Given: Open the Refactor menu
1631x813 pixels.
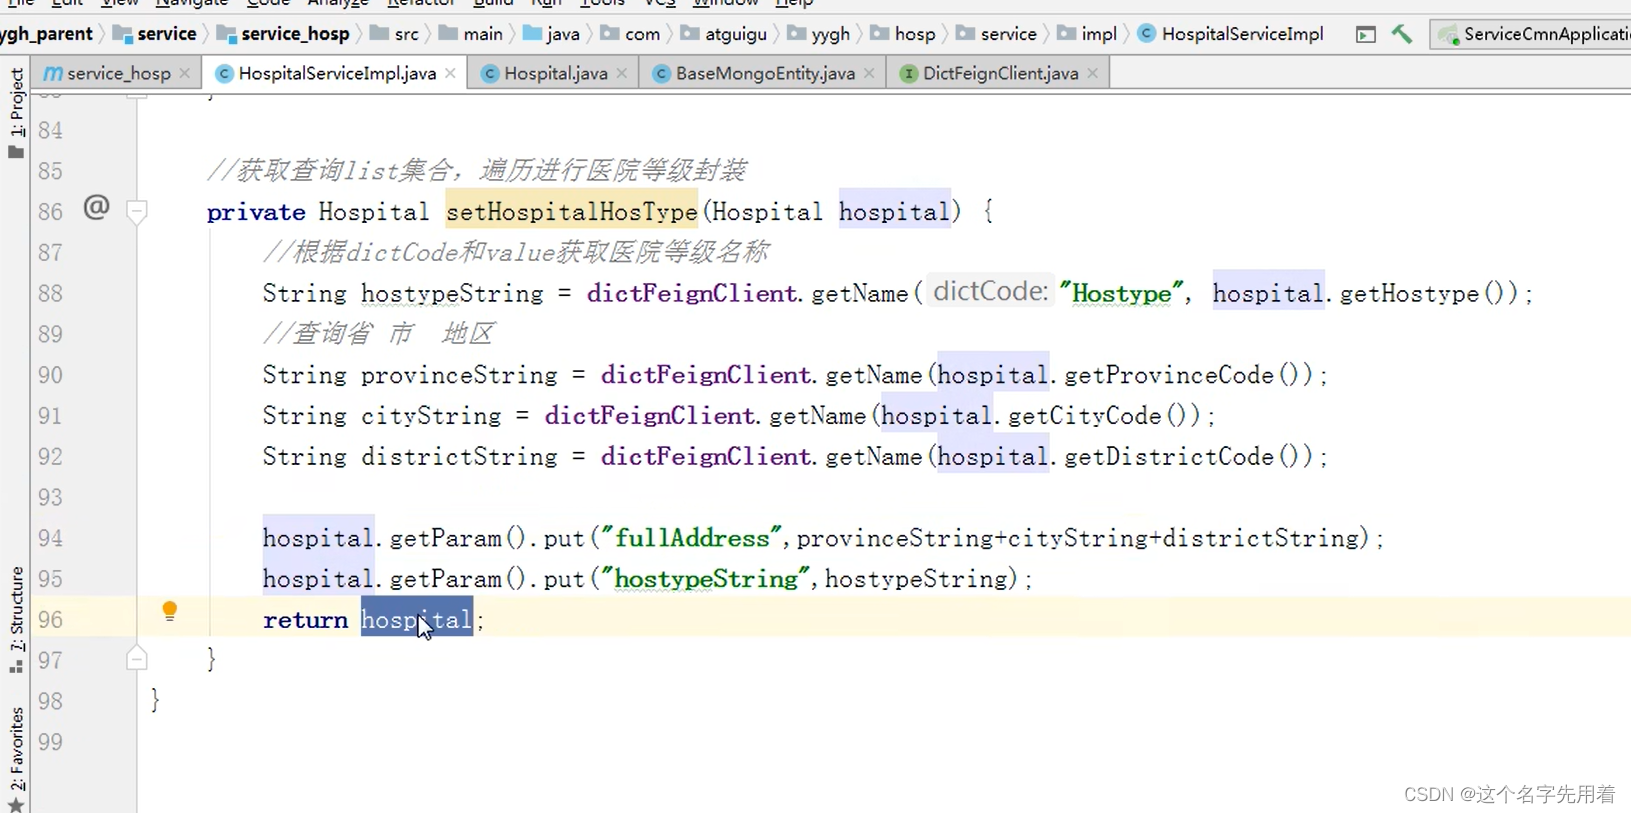Looking at the screenshot, I should [x=421, y=3].
